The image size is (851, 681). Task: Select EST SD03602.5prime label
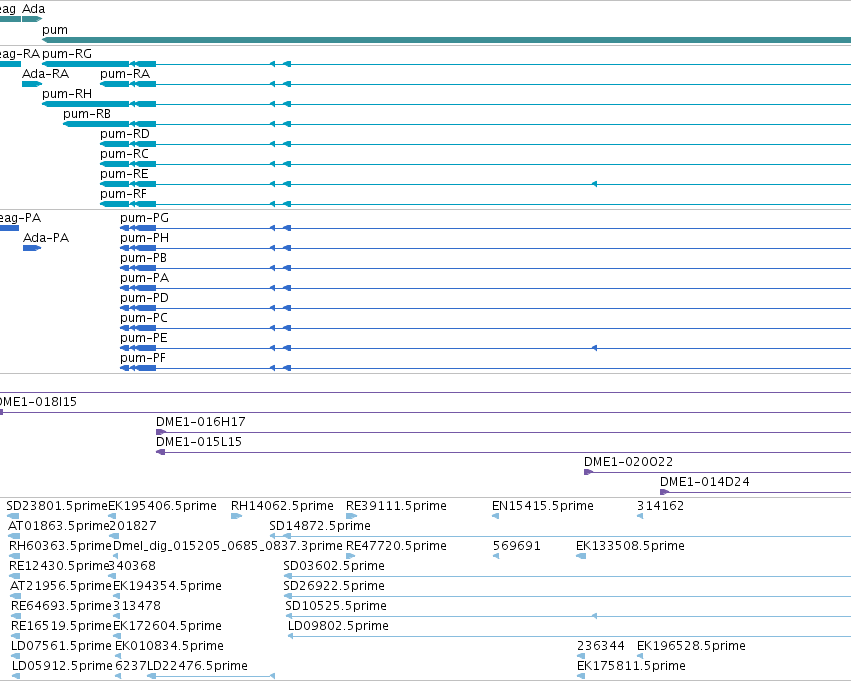[x=334, y=566]
